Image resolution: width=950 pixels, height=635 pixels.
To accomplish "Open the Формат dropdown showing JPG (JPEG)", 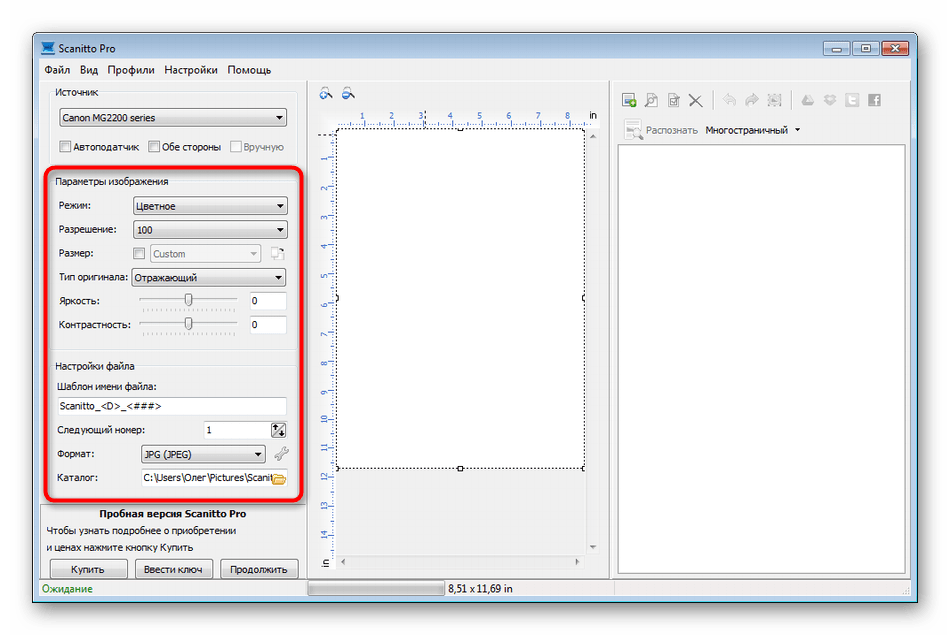I will pos(203,454).
